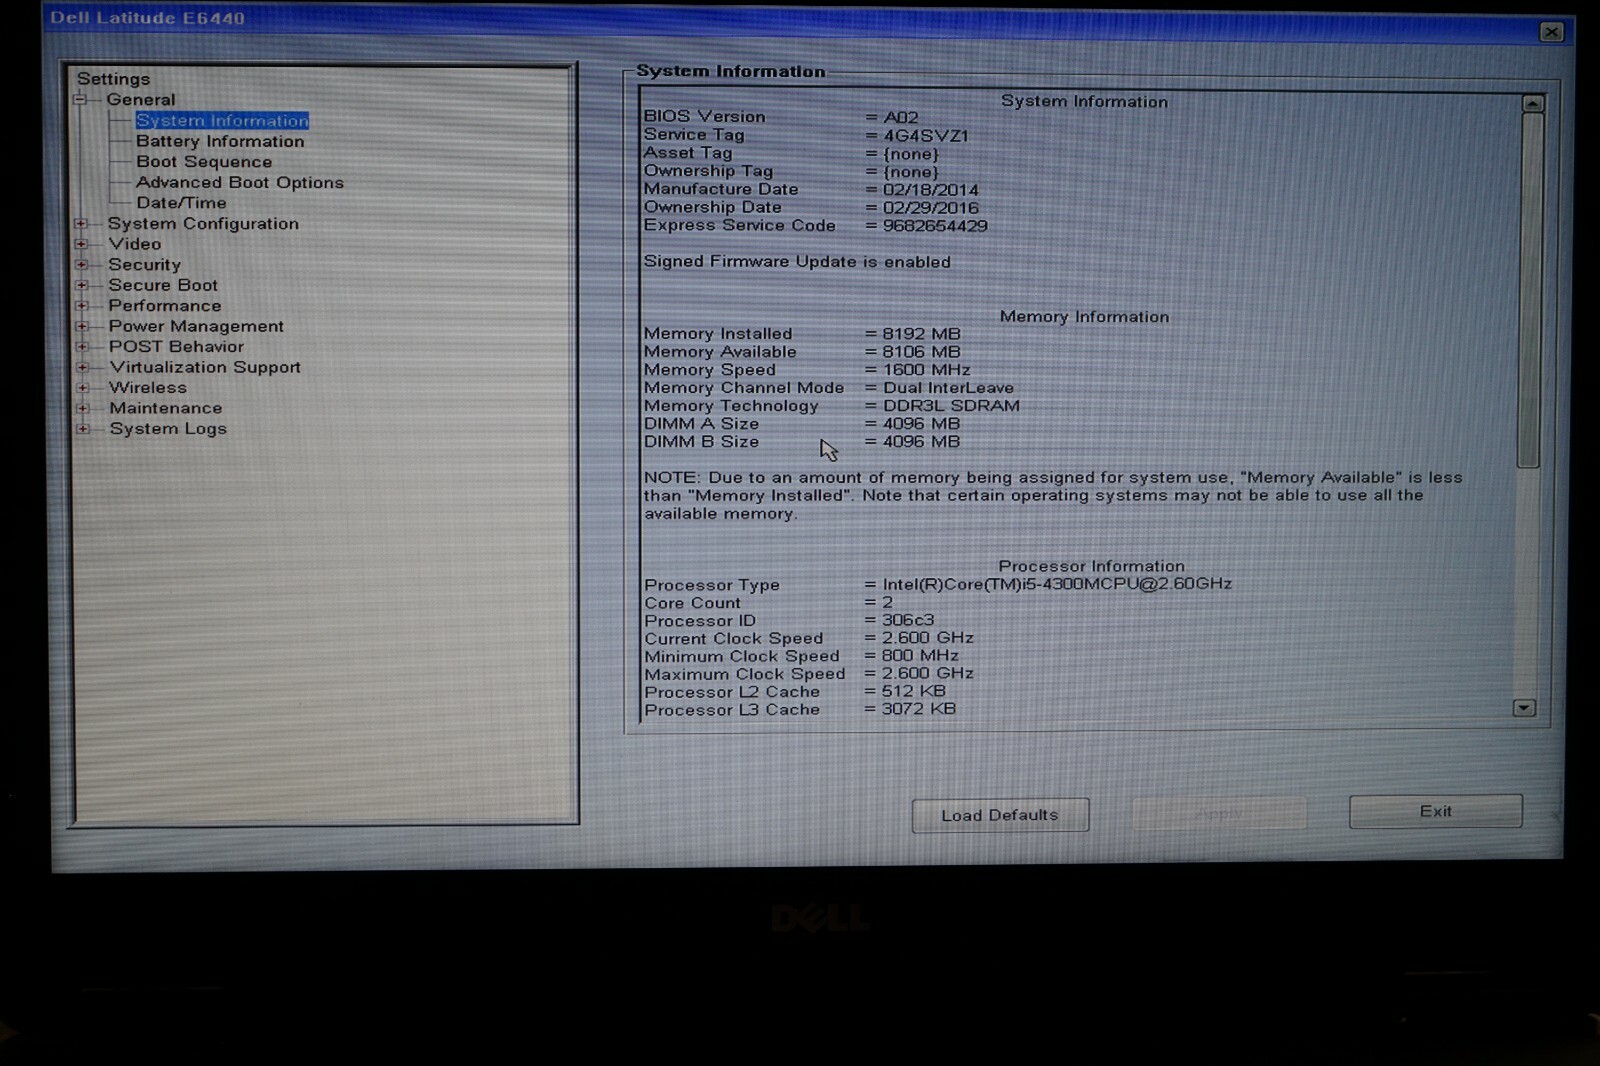Click Processor L2 Cache value 512 KB
This screenshot has width=1600, height=1066.
pos(913,692)
